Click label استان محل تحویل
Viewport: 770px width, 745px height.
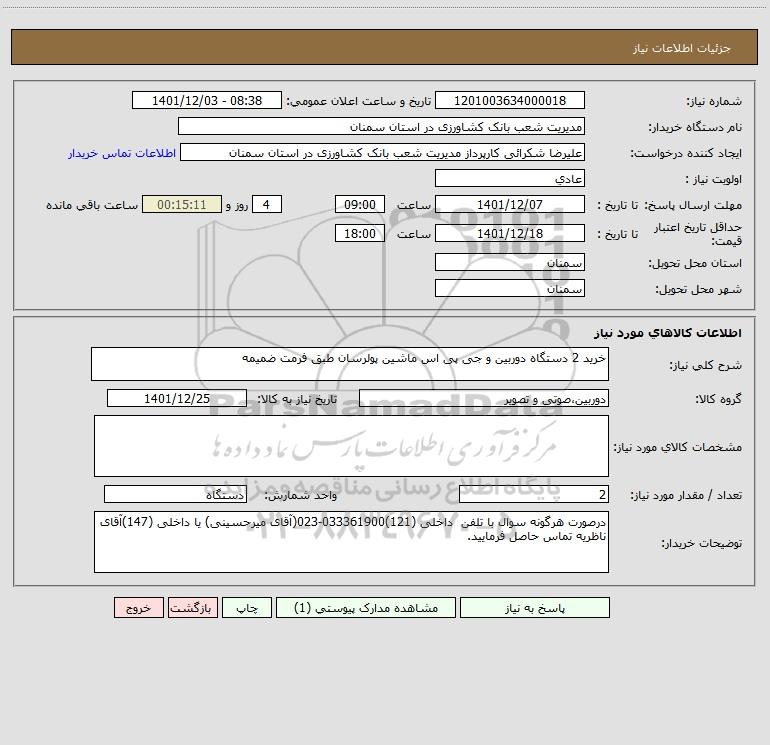[x=695, y=263]
